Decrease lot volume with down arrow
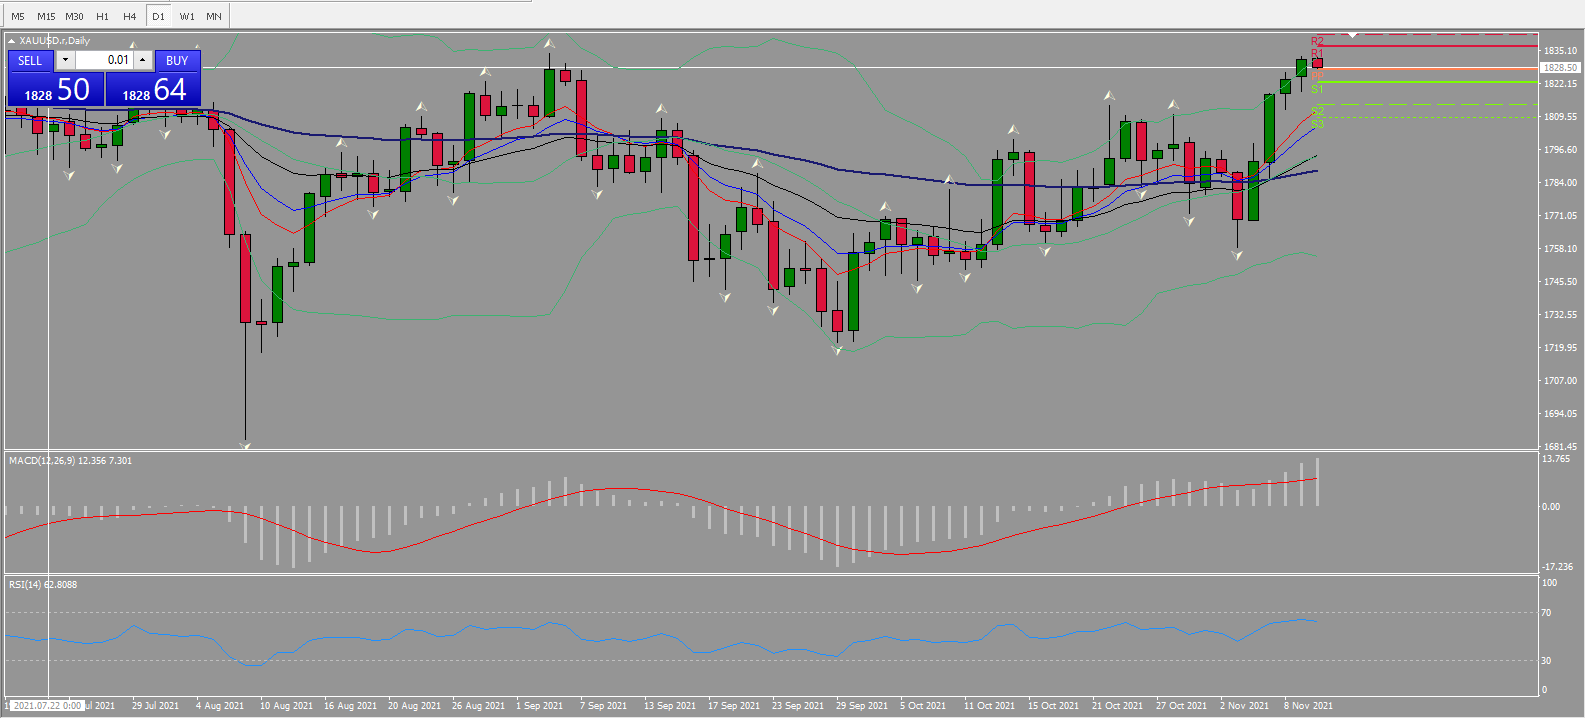This screenshot has height=719, width=1585. click(x=65, y=60)
